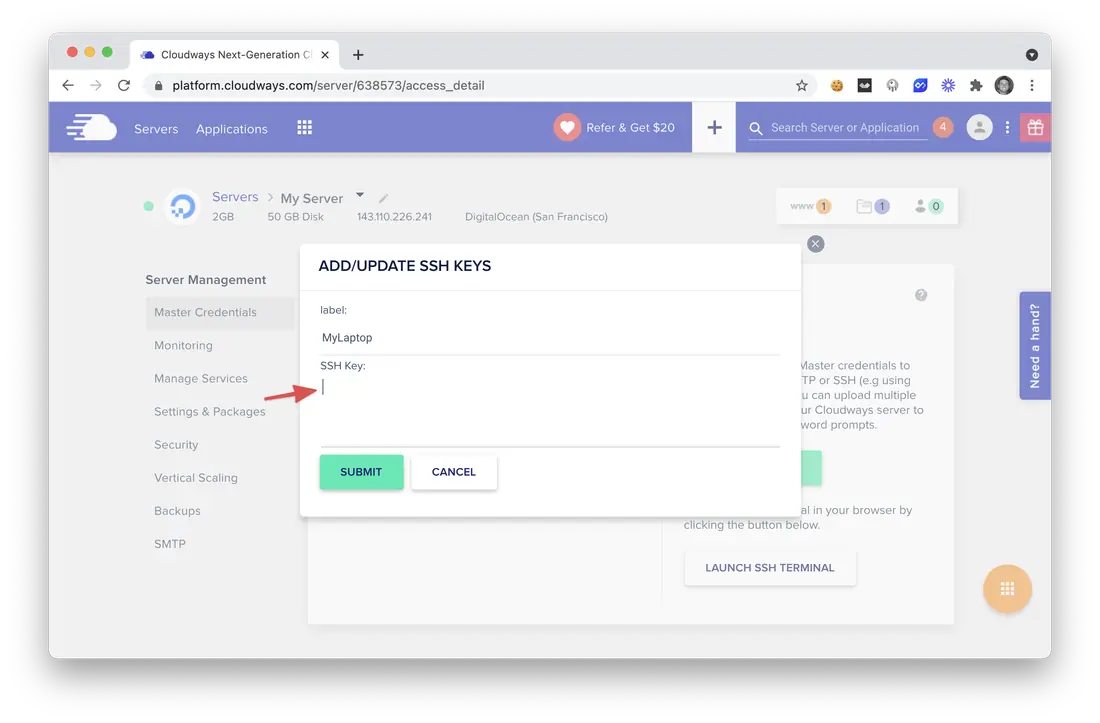1100x723 pixels.
Task: Bookmark this page with star icon
Action: (802, 86)
